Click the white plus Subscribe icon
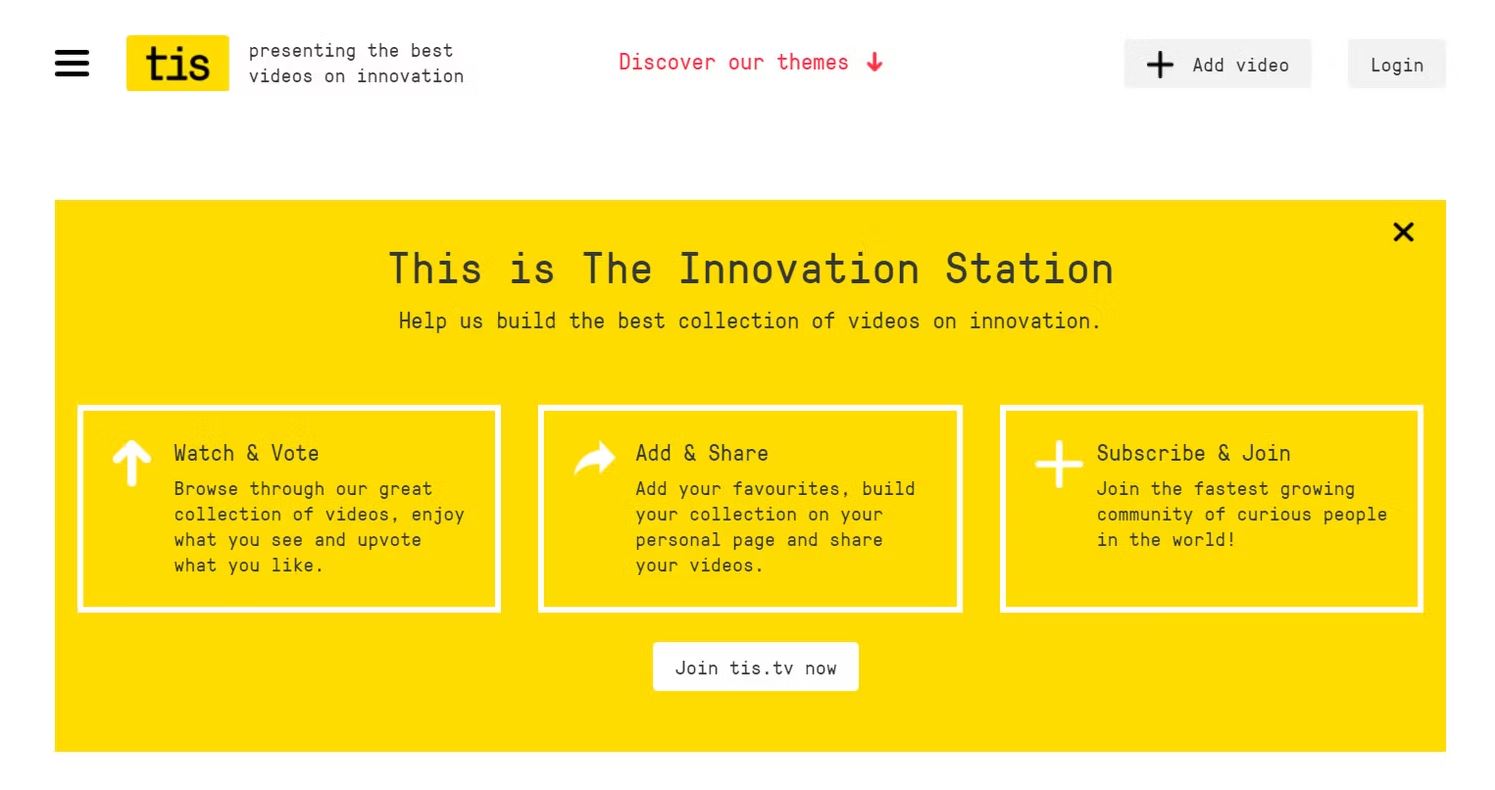 [1058, 464]
